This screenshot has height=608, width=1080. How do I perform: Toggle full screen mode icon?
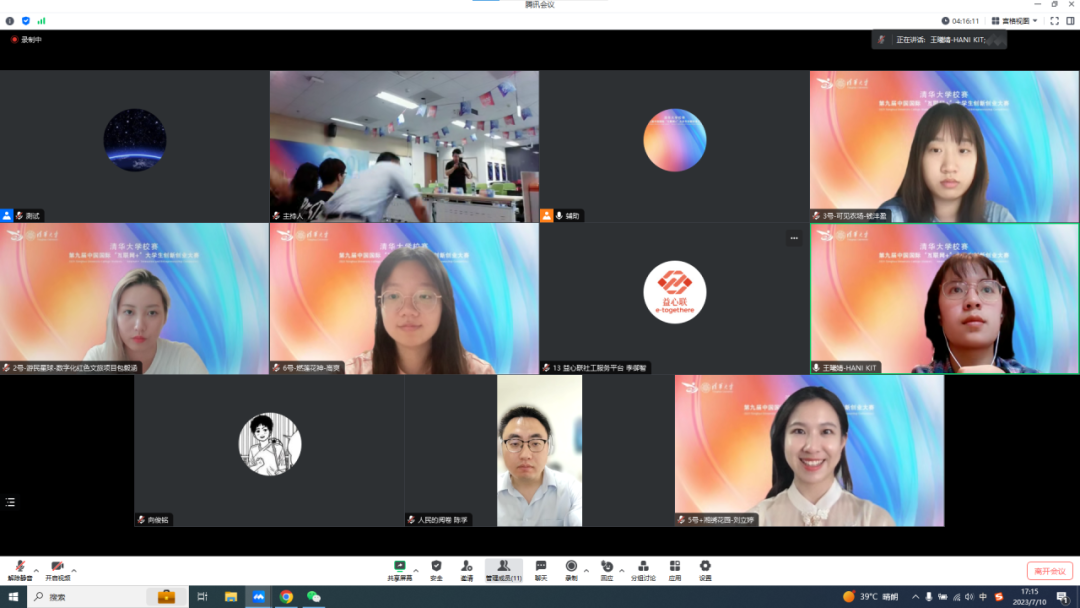click(x=1054, y=20)
